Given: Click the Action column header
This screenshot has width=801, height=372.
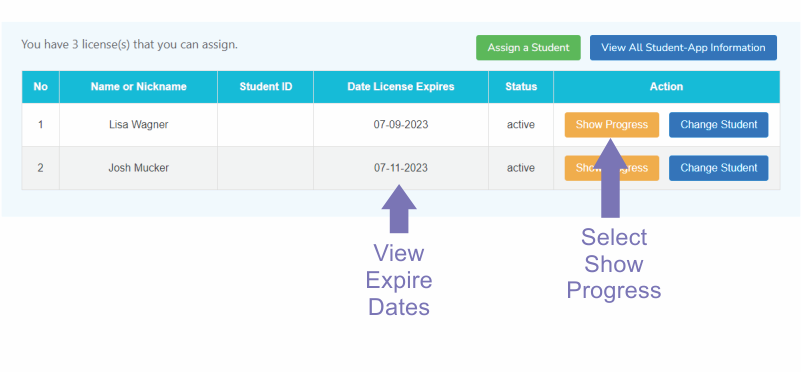Looking at the screenshot, I should (x=667, y=87).
